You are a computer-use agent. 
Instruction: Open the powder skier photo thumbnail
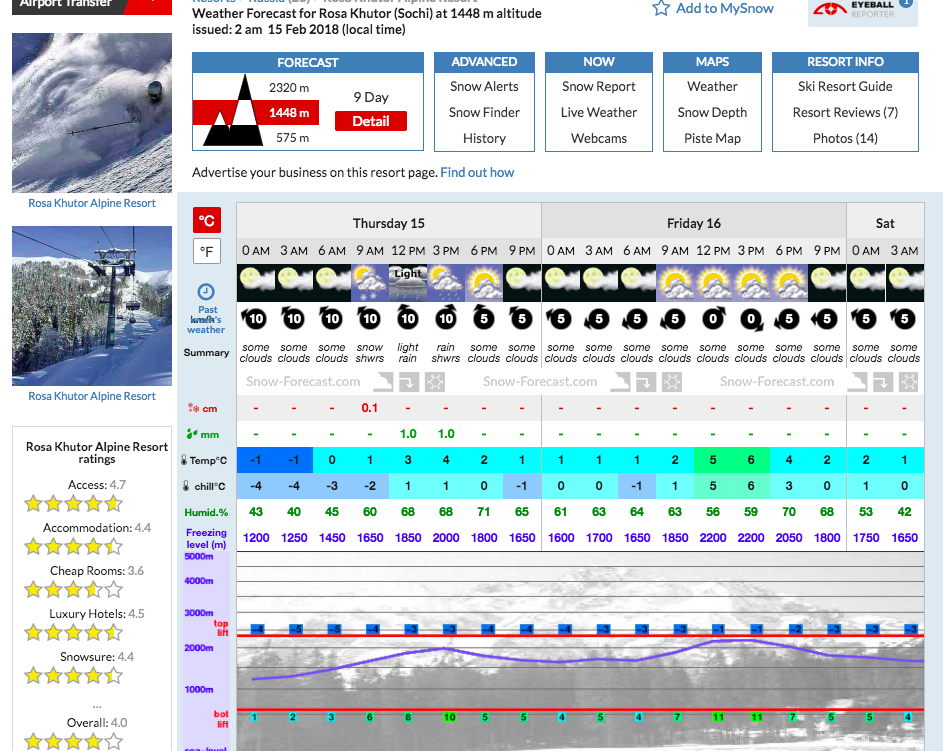[x=92, y=112]
